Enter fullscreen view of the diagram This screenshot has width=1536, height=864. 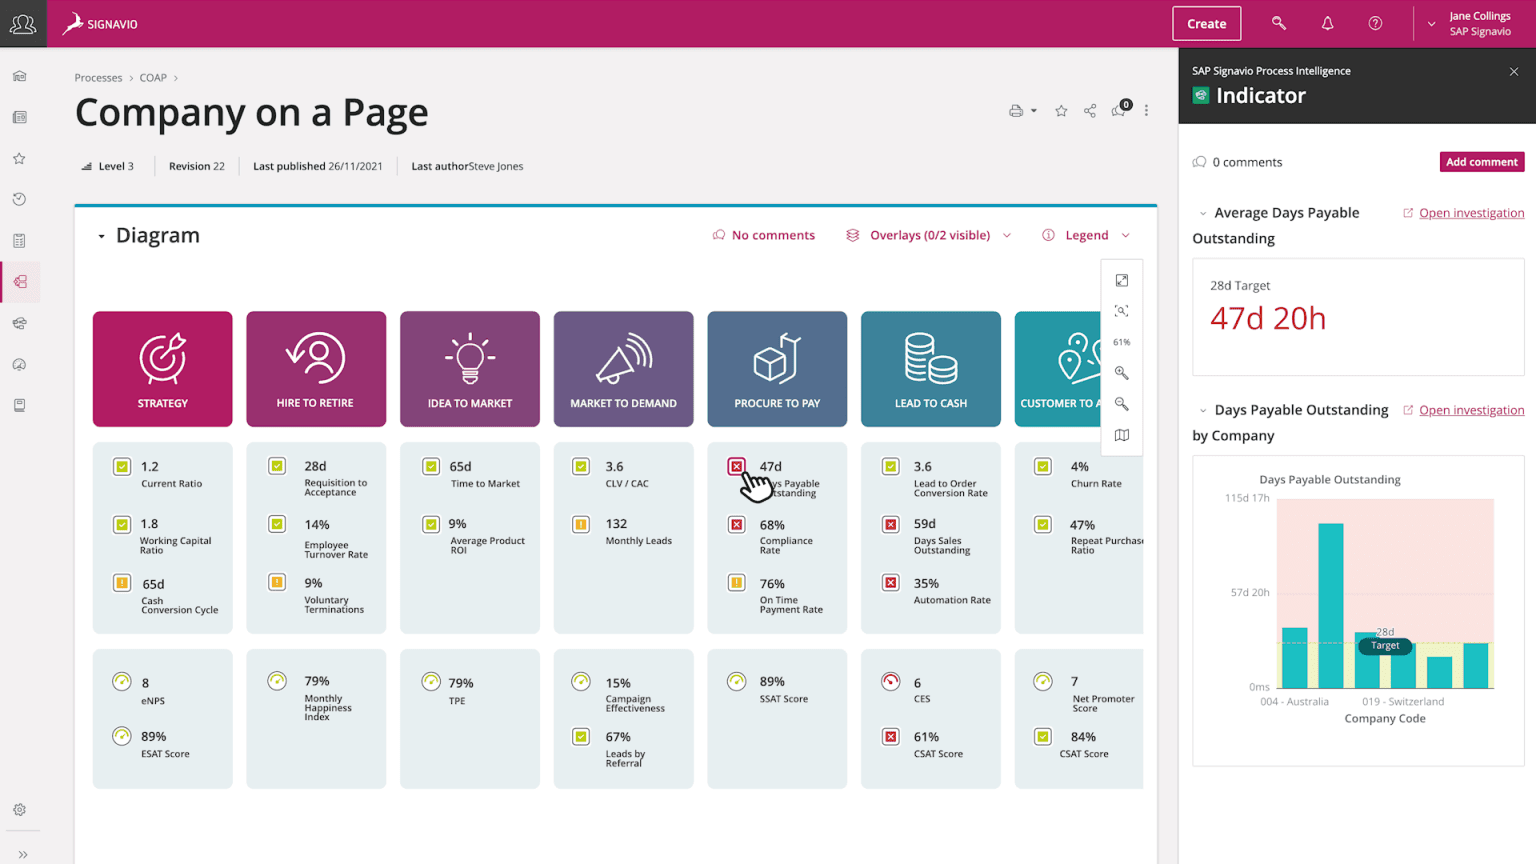coord(1122,281)
